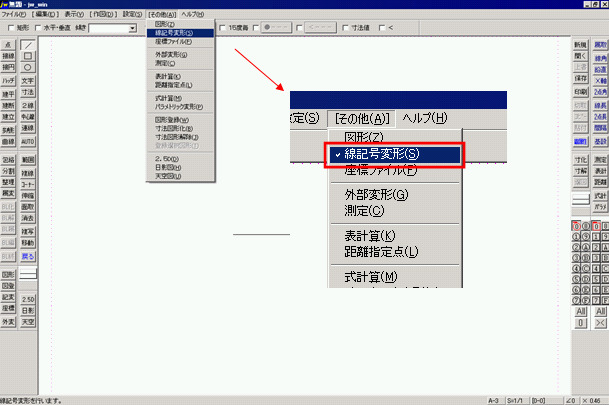Select the 寸法 (dimension) tool

click(x=28, y=92)
